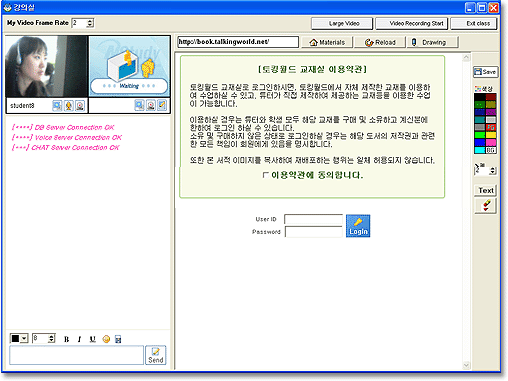Click student8's webcam record icon
The height and width of the screenshot is (381, 508).
(x=80, y=106)
